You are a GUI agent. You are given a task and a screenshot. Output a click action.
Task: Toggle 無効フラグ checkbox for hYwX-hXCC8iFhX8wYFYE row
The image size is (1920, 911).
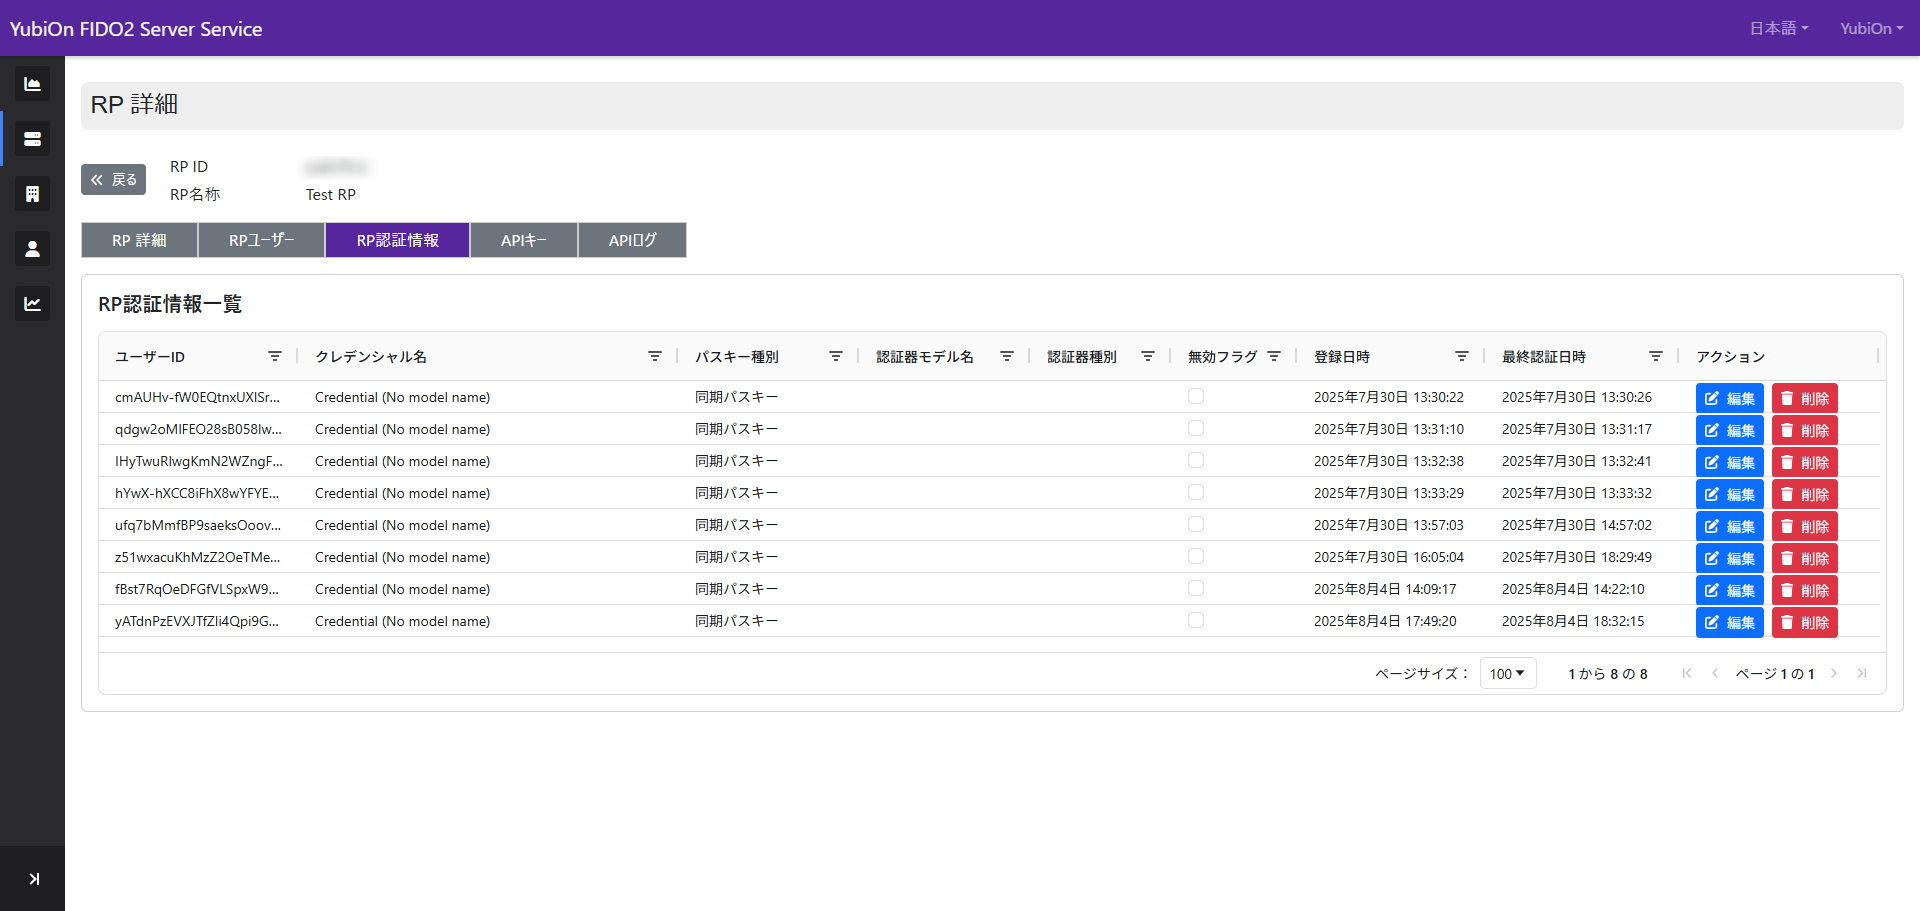pos(1196,493)
